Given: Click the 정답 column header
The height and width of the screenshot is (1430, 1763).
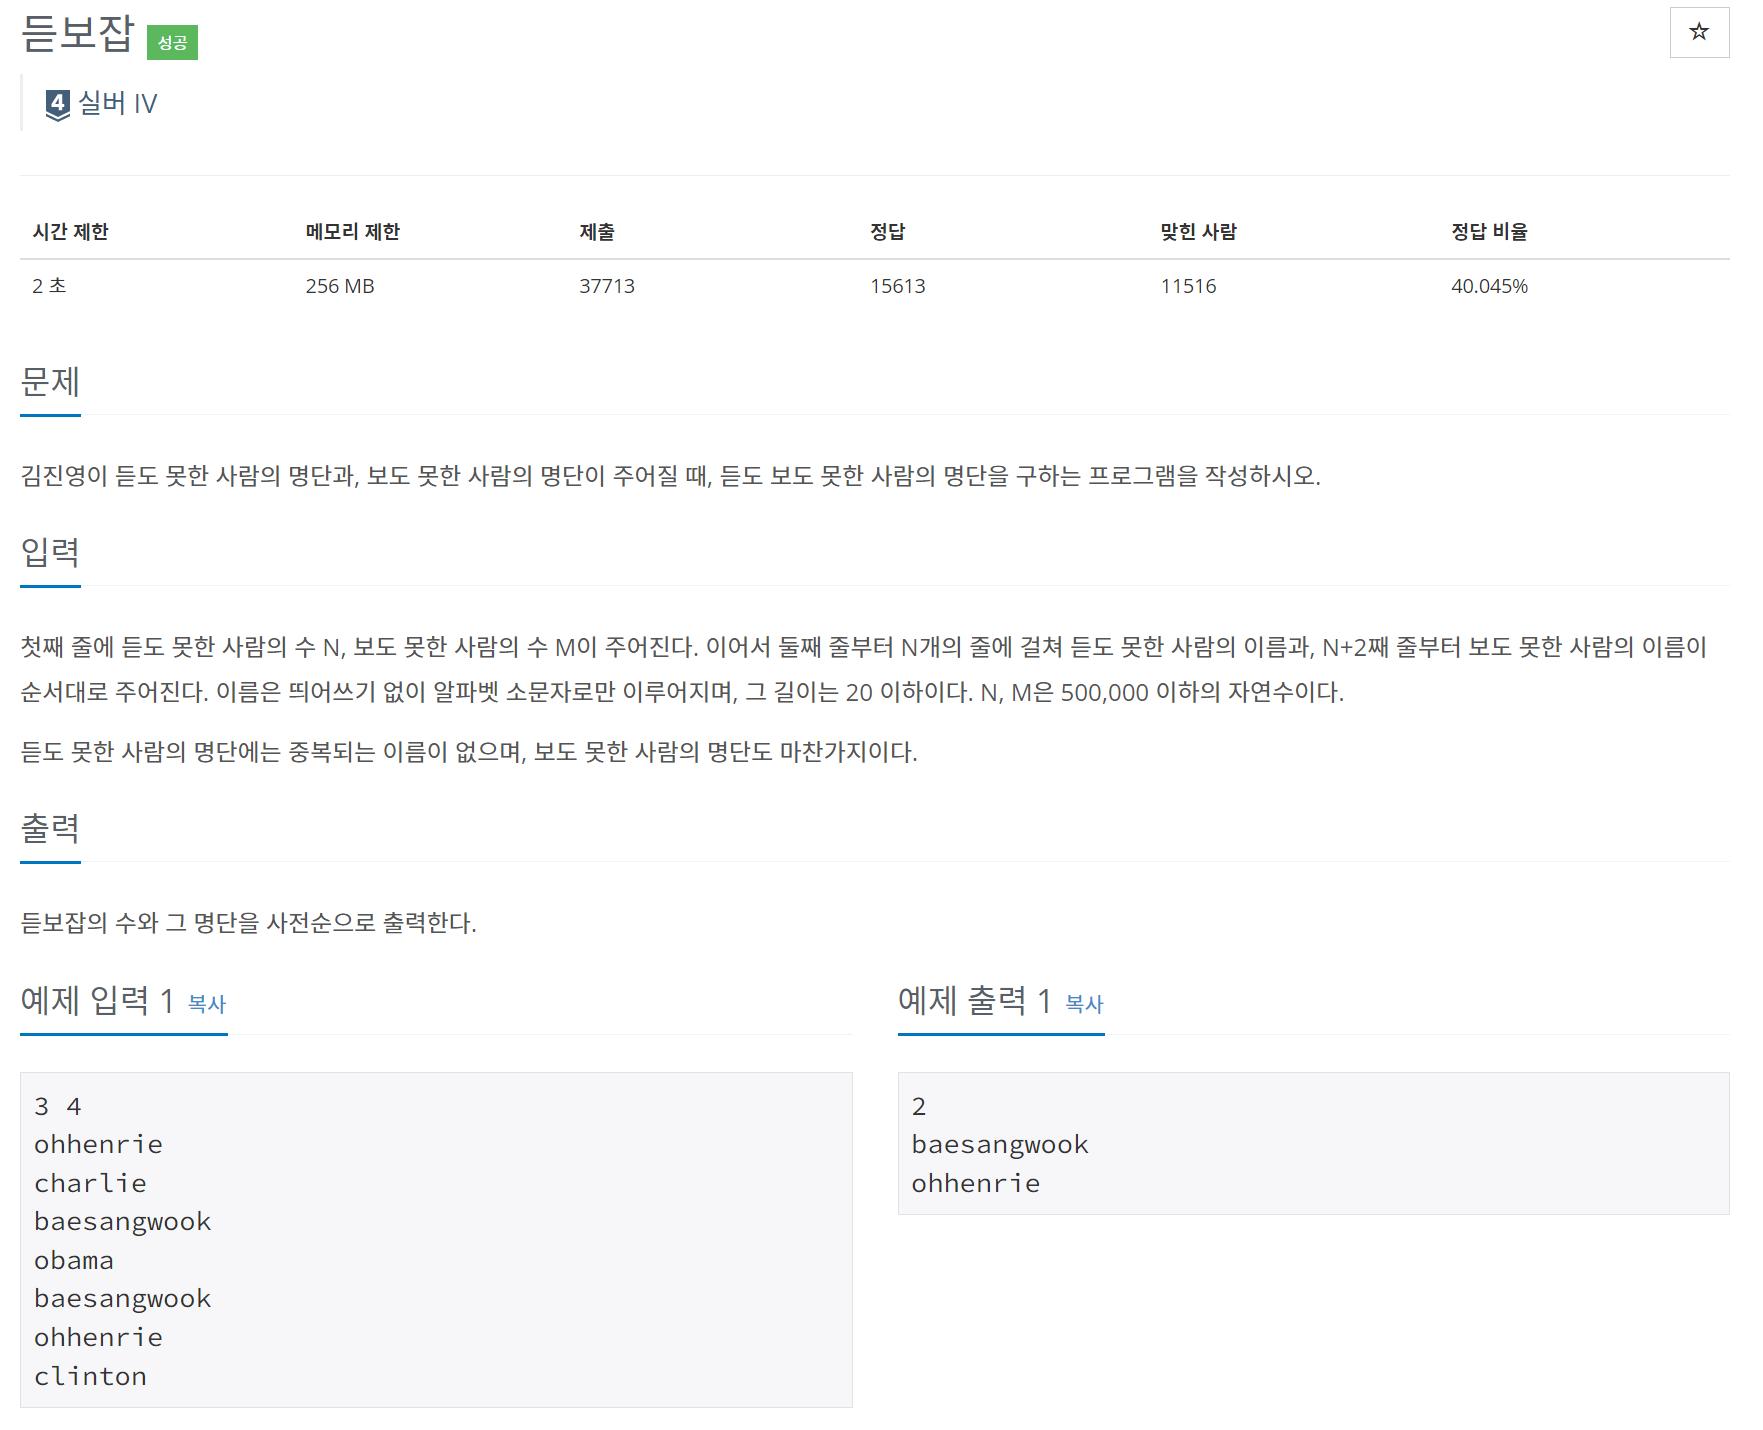Looking at the screenshot, I should 887,231.
